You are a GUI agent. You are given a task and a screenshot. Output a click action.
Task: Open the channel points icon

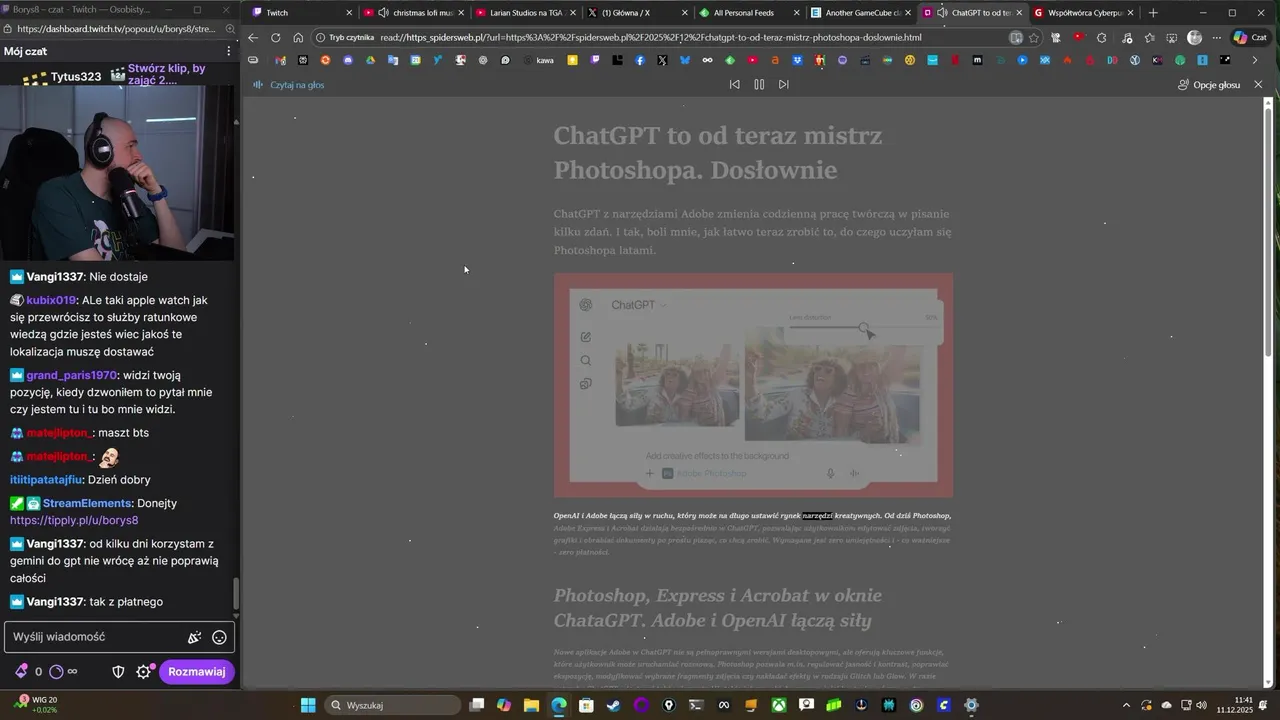point(56,671)
